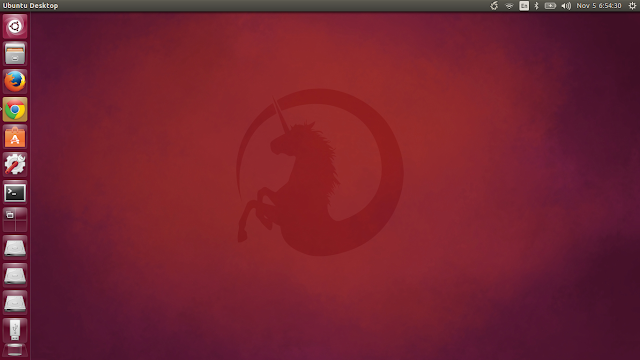This screenshot has width=640, height=360.
Task: Open Firefox web browser
Action: tap(15, 82)
